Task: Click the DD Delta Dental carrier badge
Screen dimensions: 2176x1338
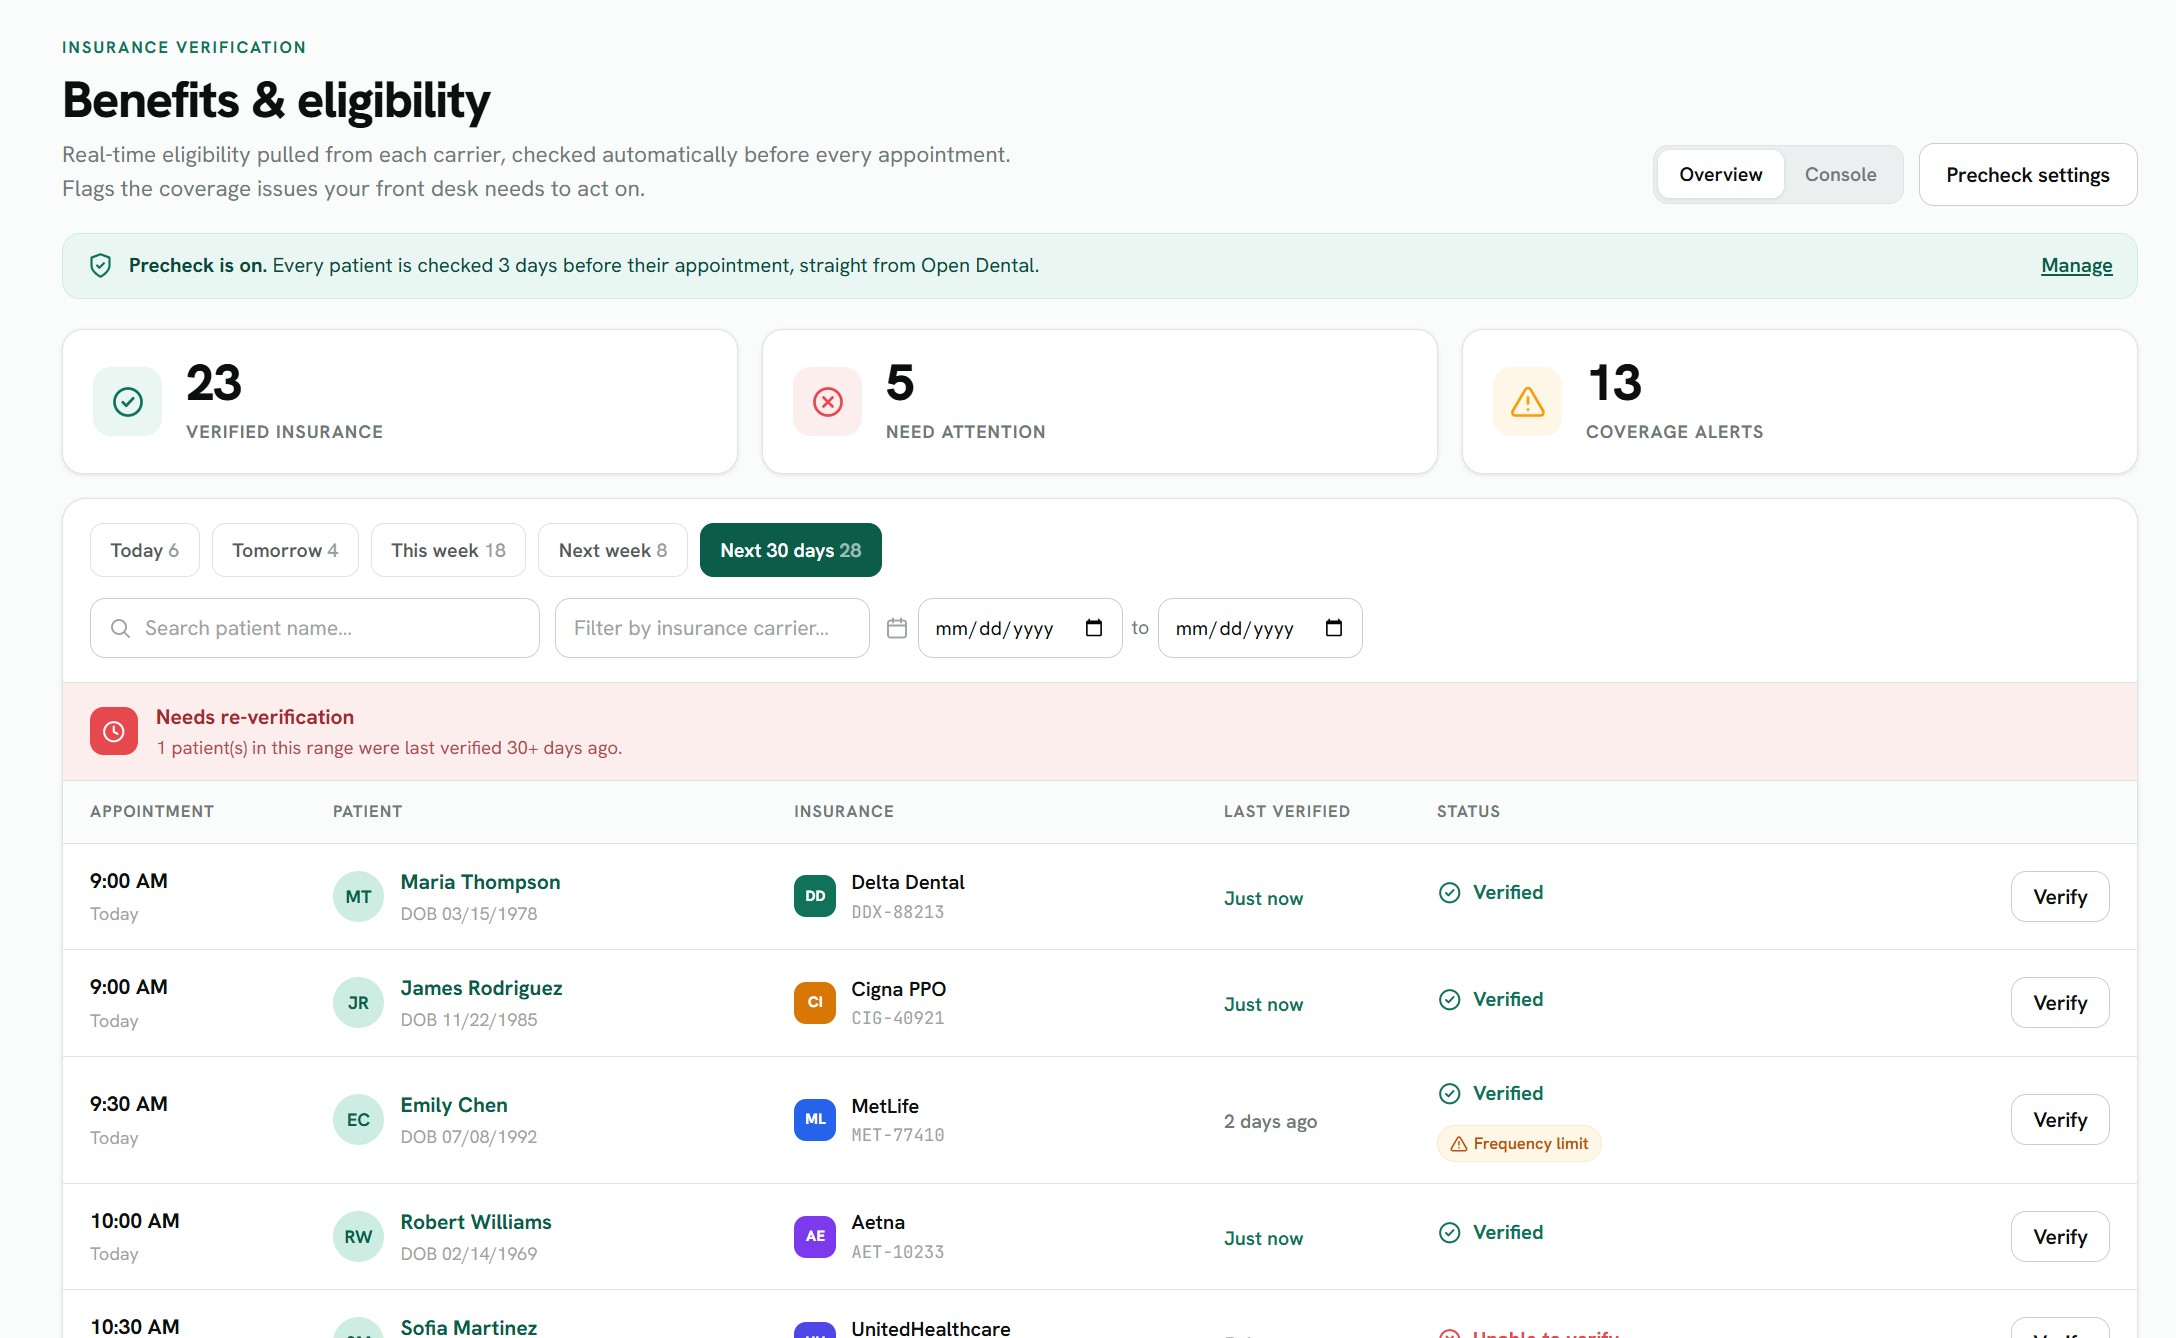Action: click(815, 896)
